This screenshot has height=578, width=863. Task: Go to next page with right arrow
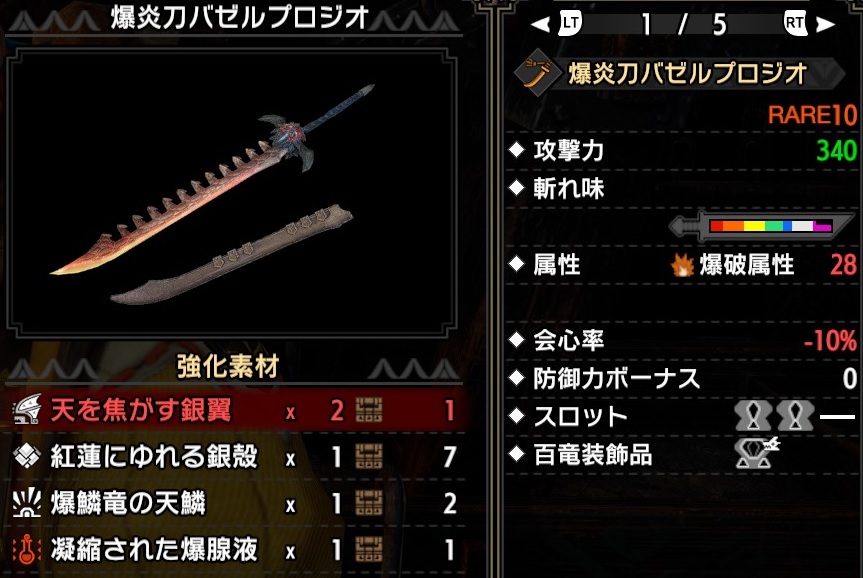pos(826,24)
